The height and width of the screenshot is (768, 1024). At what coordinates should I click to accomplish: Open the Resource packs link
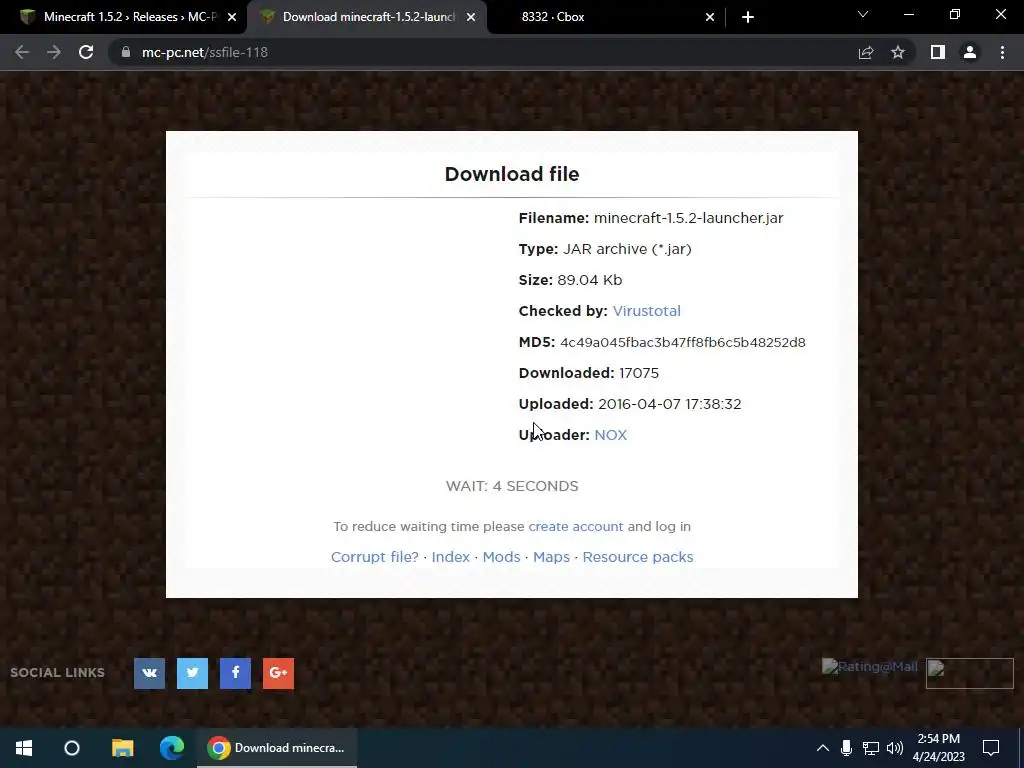(x=637, y=557)
